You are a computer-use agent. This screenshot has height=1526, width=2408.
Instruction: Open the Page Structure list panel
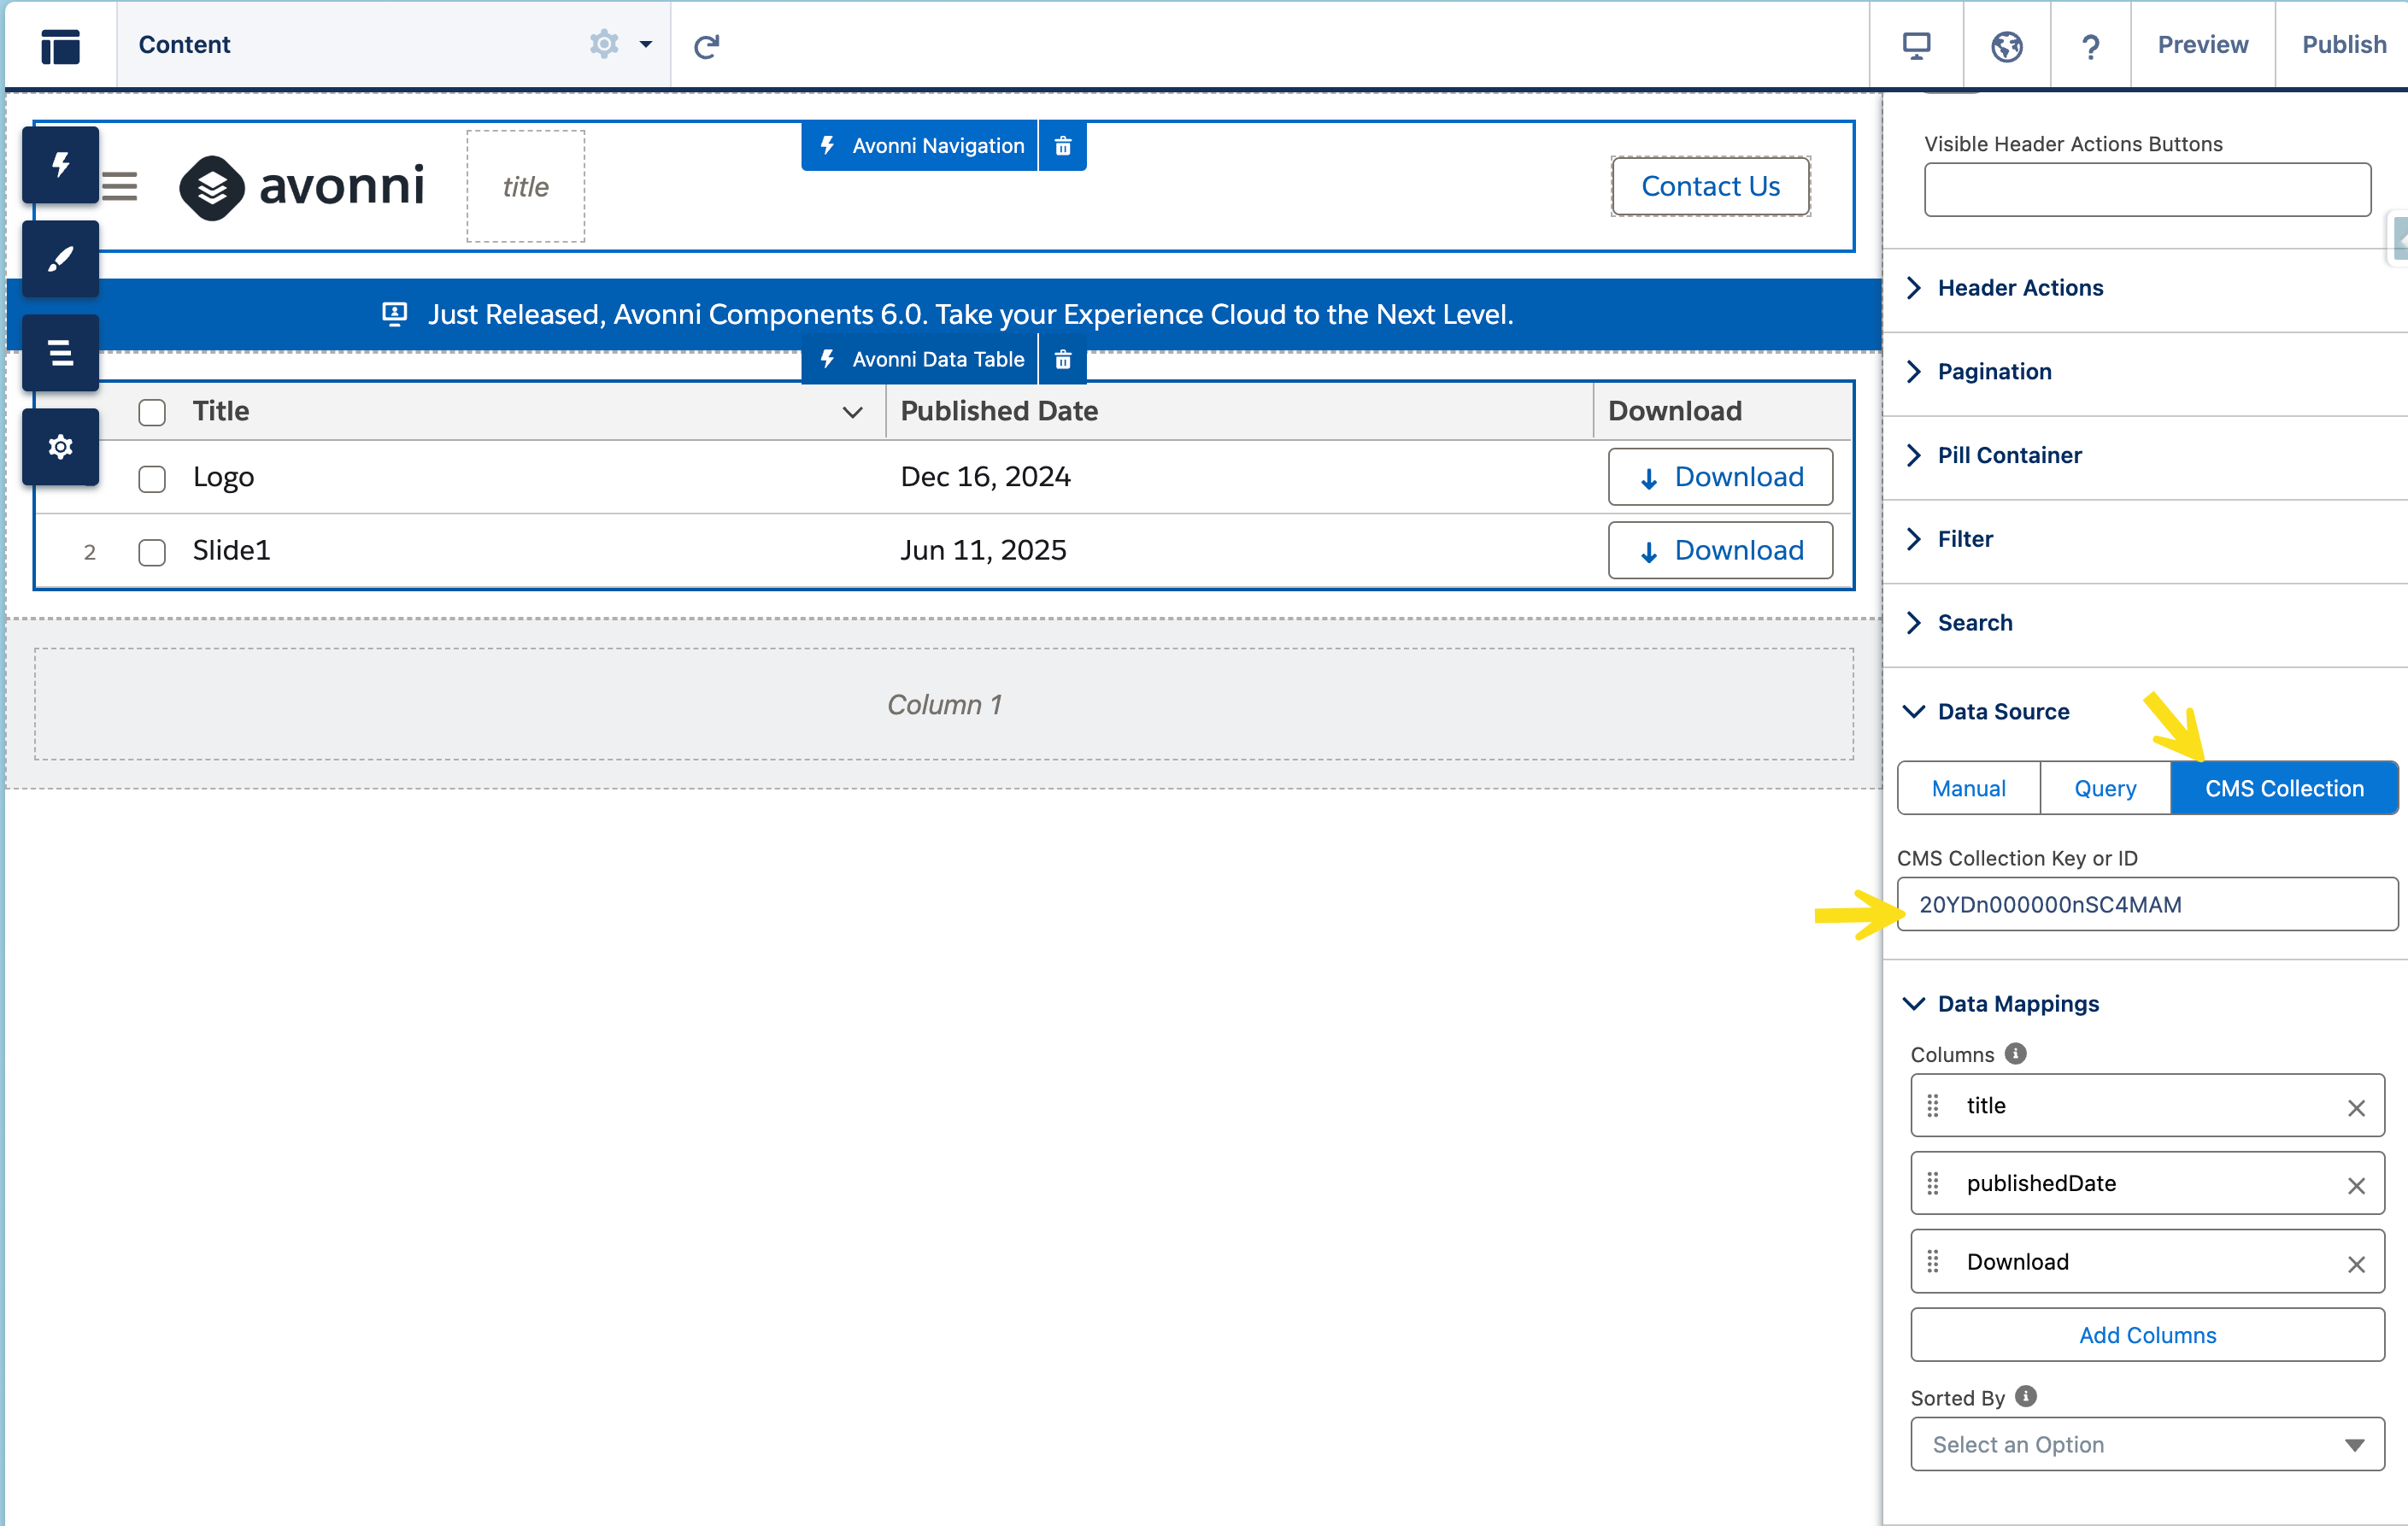pos(60,353)
